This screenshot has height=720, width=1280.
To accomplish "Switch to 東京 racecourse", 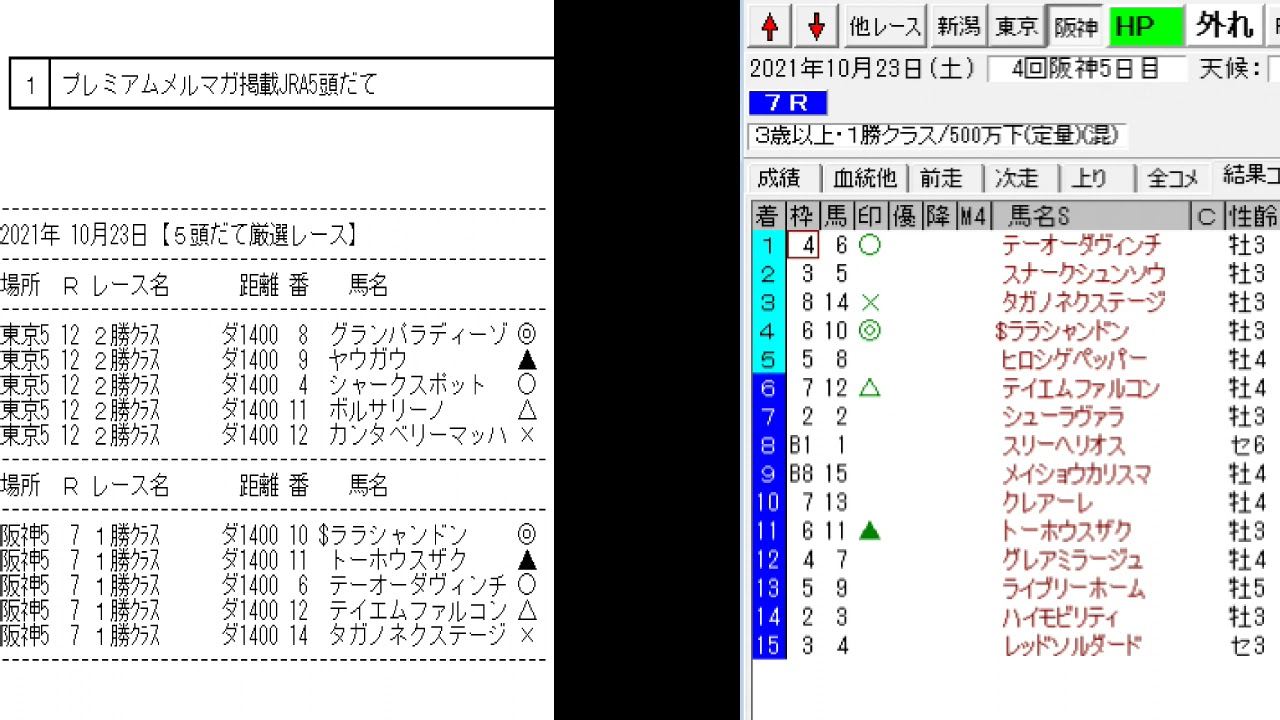I will tap(1016, 27).
